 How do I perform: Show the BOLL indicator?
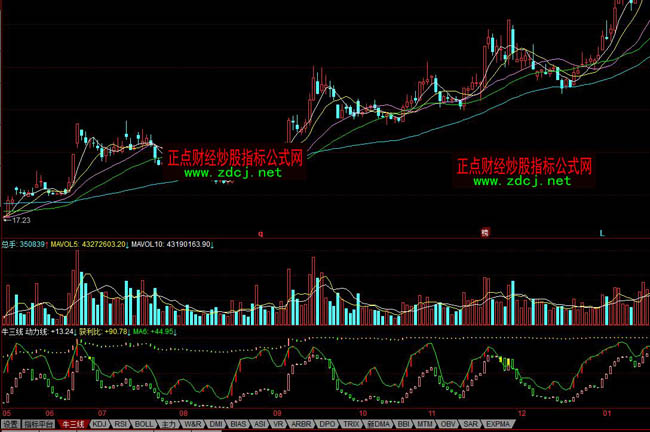click(143, 424)
